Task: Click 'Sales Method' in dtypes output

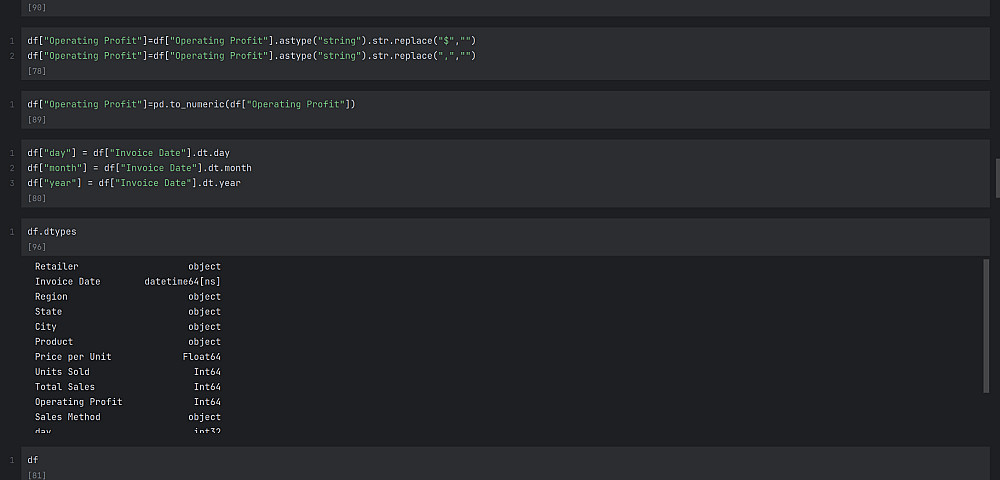Action: point(68,417)
